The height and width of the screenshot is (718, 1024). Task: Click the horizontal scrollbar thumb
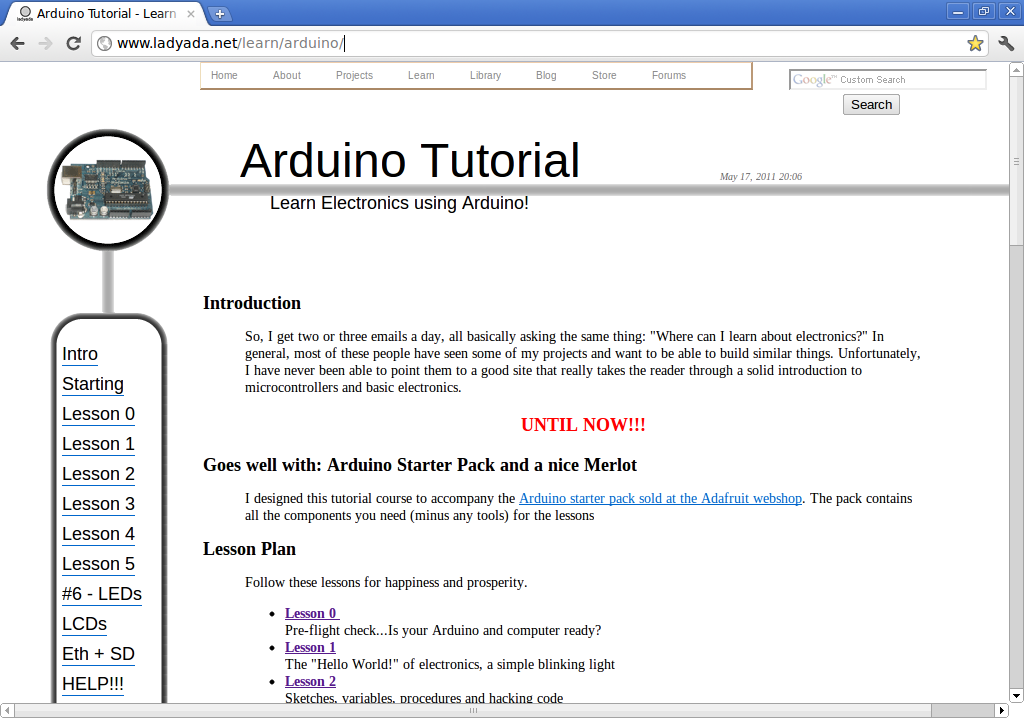pos(473,710)
